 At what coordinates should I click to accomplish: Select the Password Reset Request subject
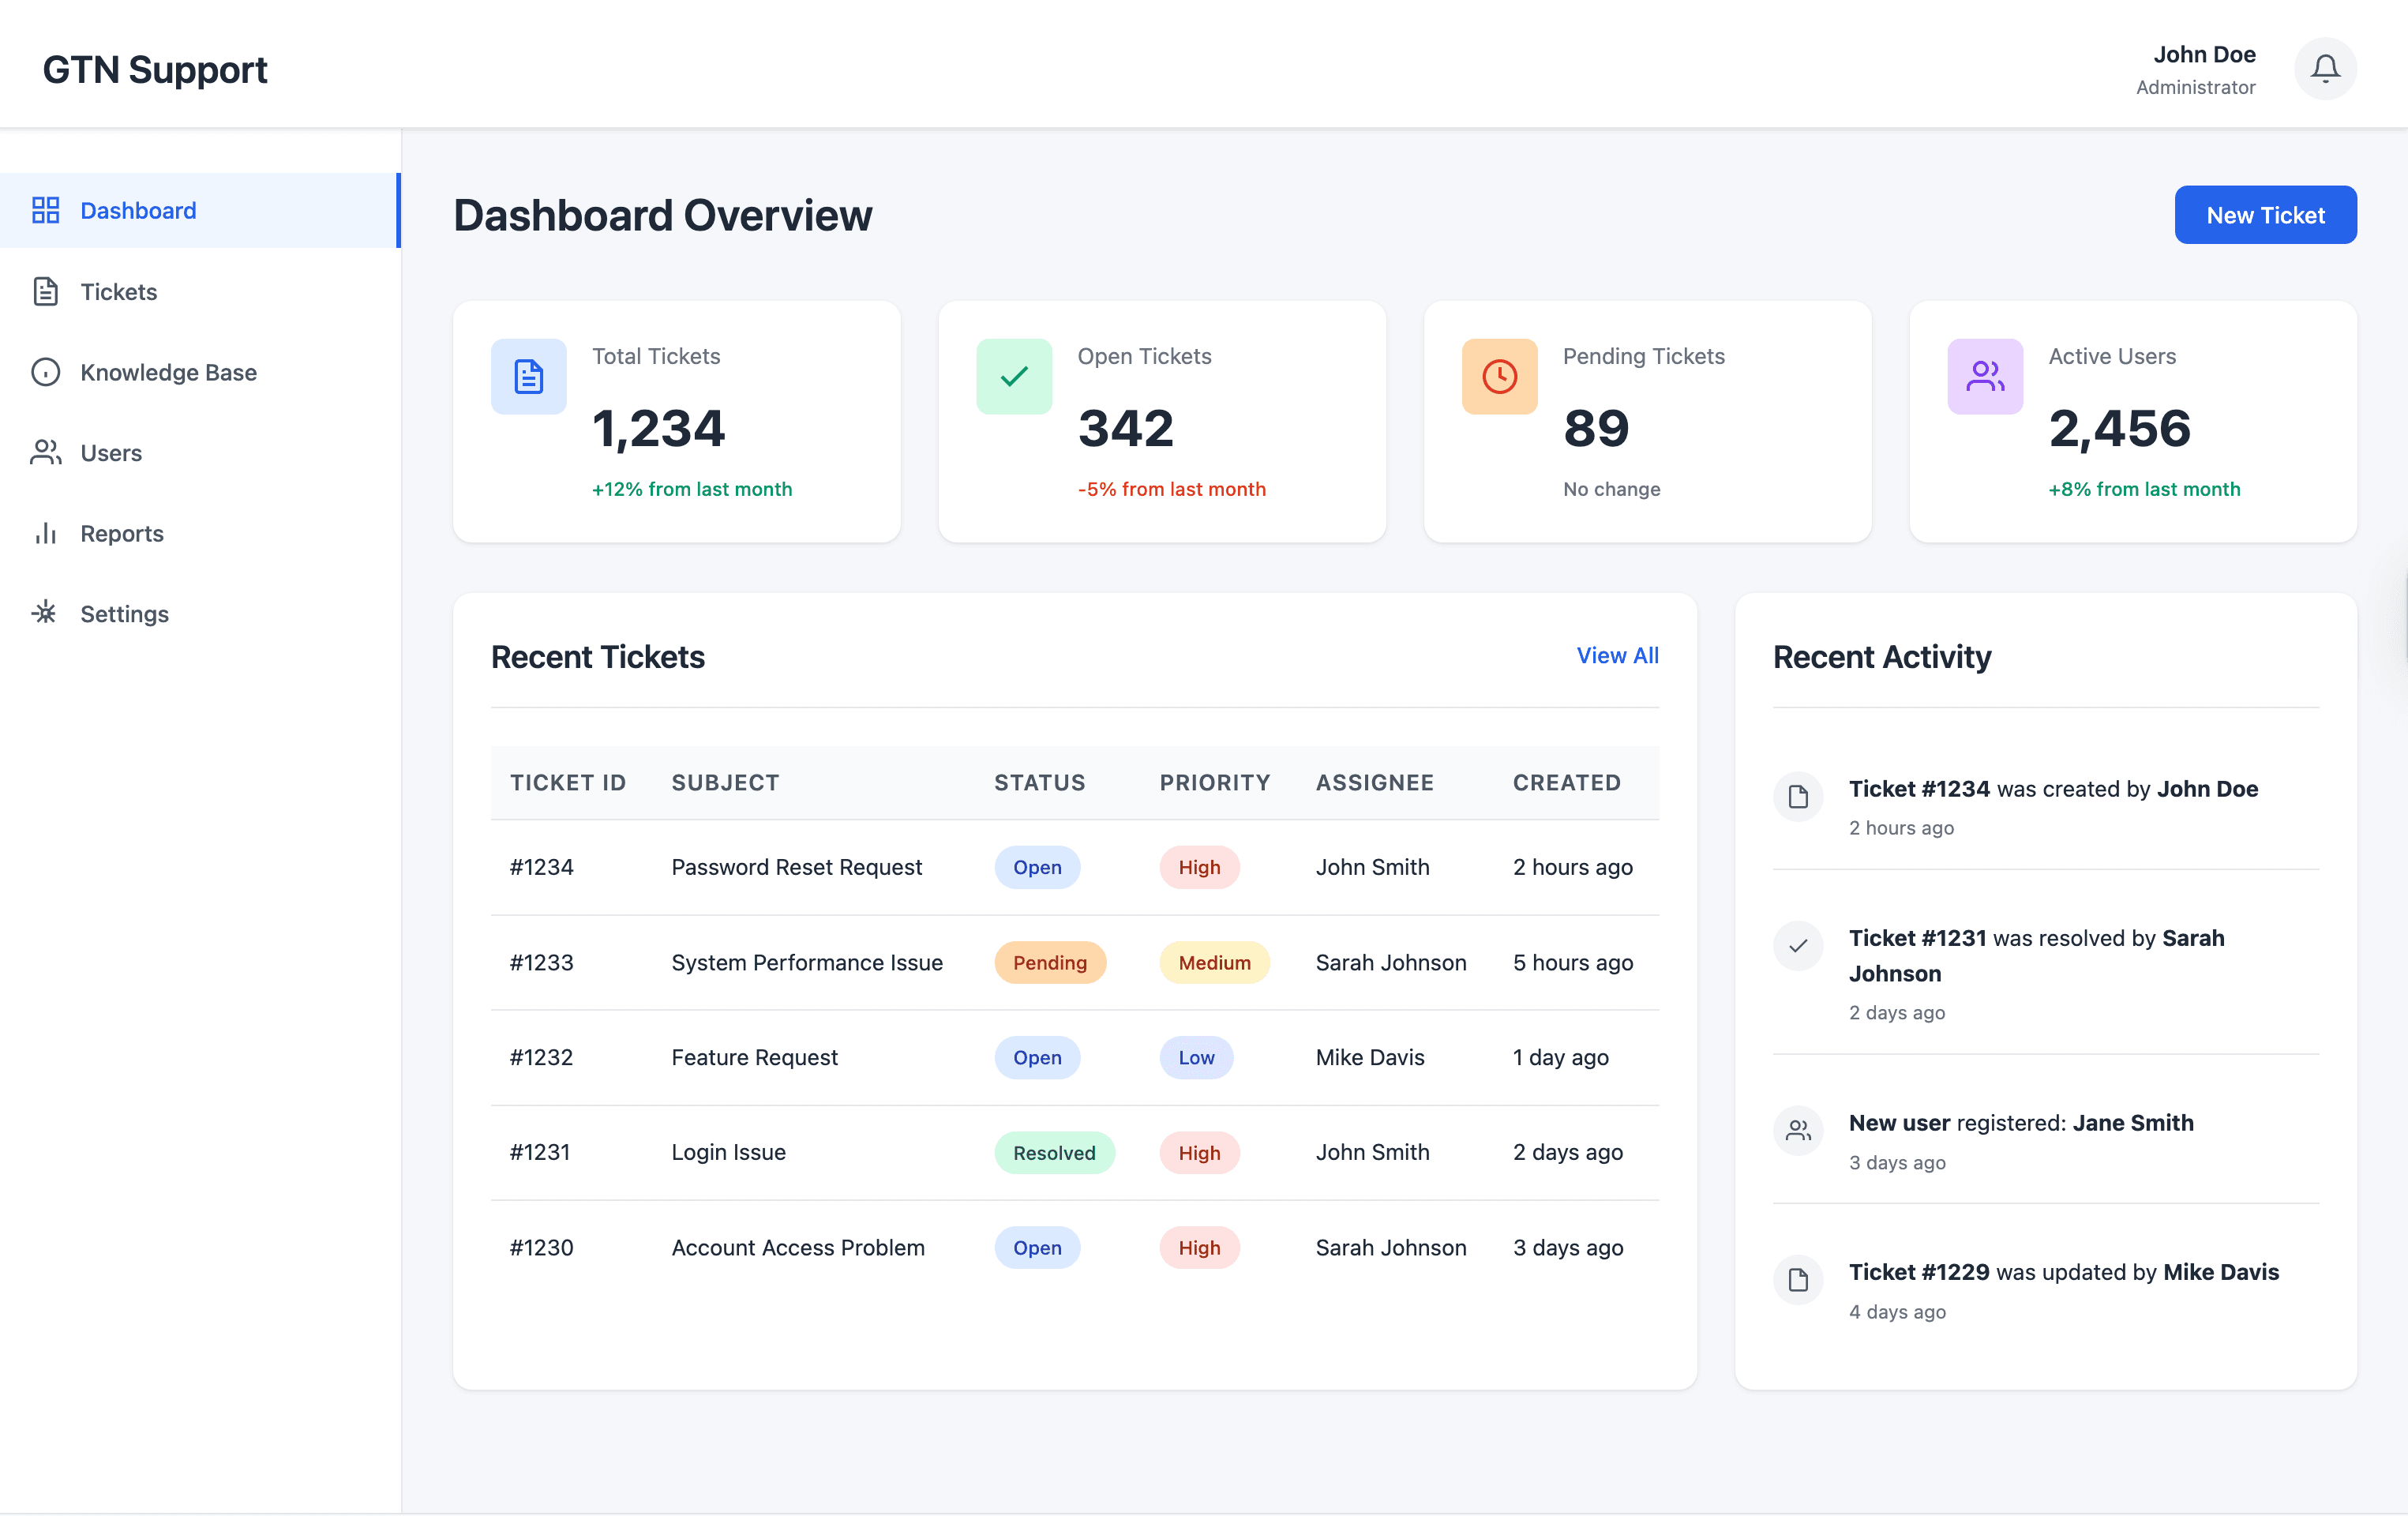pyautogui.click(x=796, y=867)
